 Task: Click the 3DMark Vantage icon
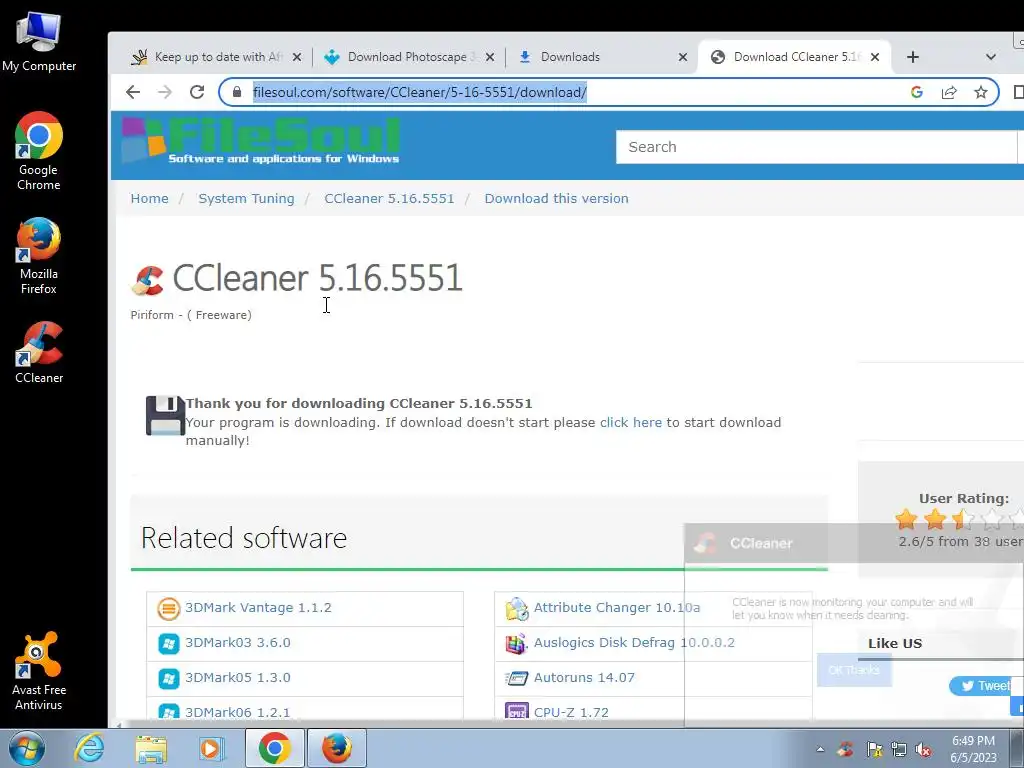[168, 609]
